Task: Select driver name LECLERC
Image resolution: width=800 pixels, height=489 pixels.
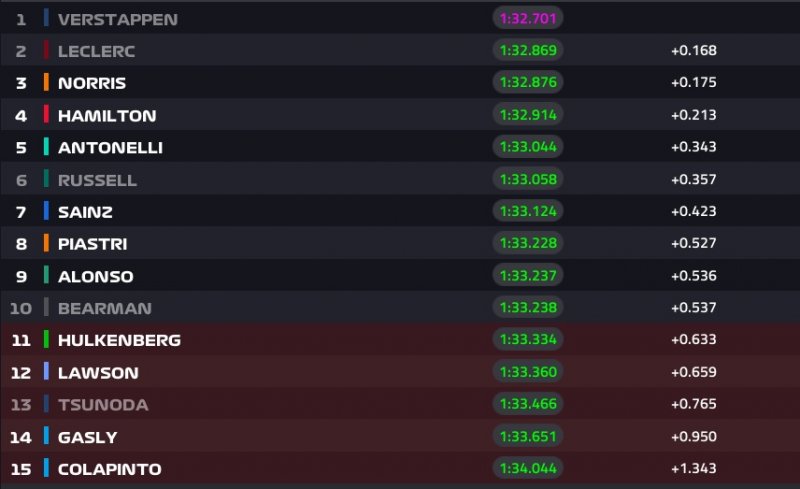Action: [96, 51]
